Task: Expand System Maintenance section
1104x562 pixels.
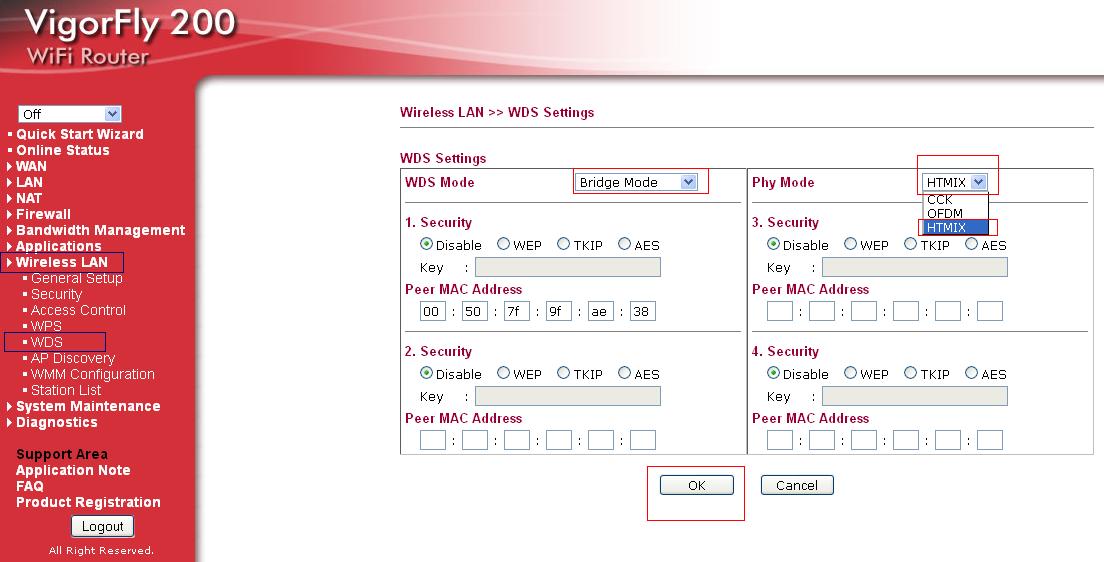Action: click(88, 406)
